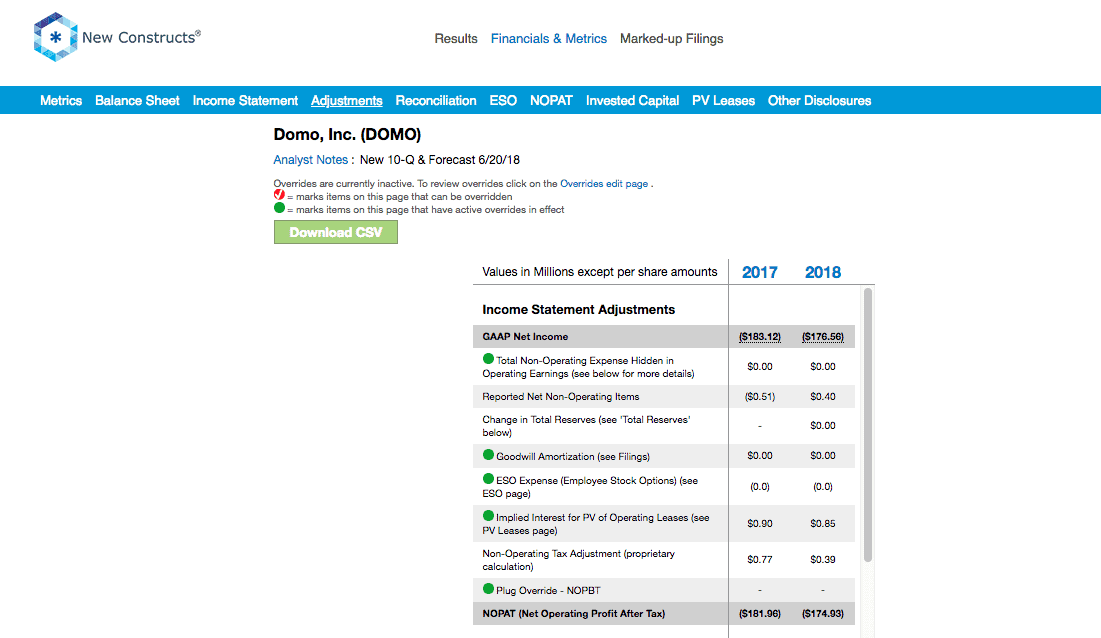
Task: Select the Adjustments tab
Action: click(347, 100)
